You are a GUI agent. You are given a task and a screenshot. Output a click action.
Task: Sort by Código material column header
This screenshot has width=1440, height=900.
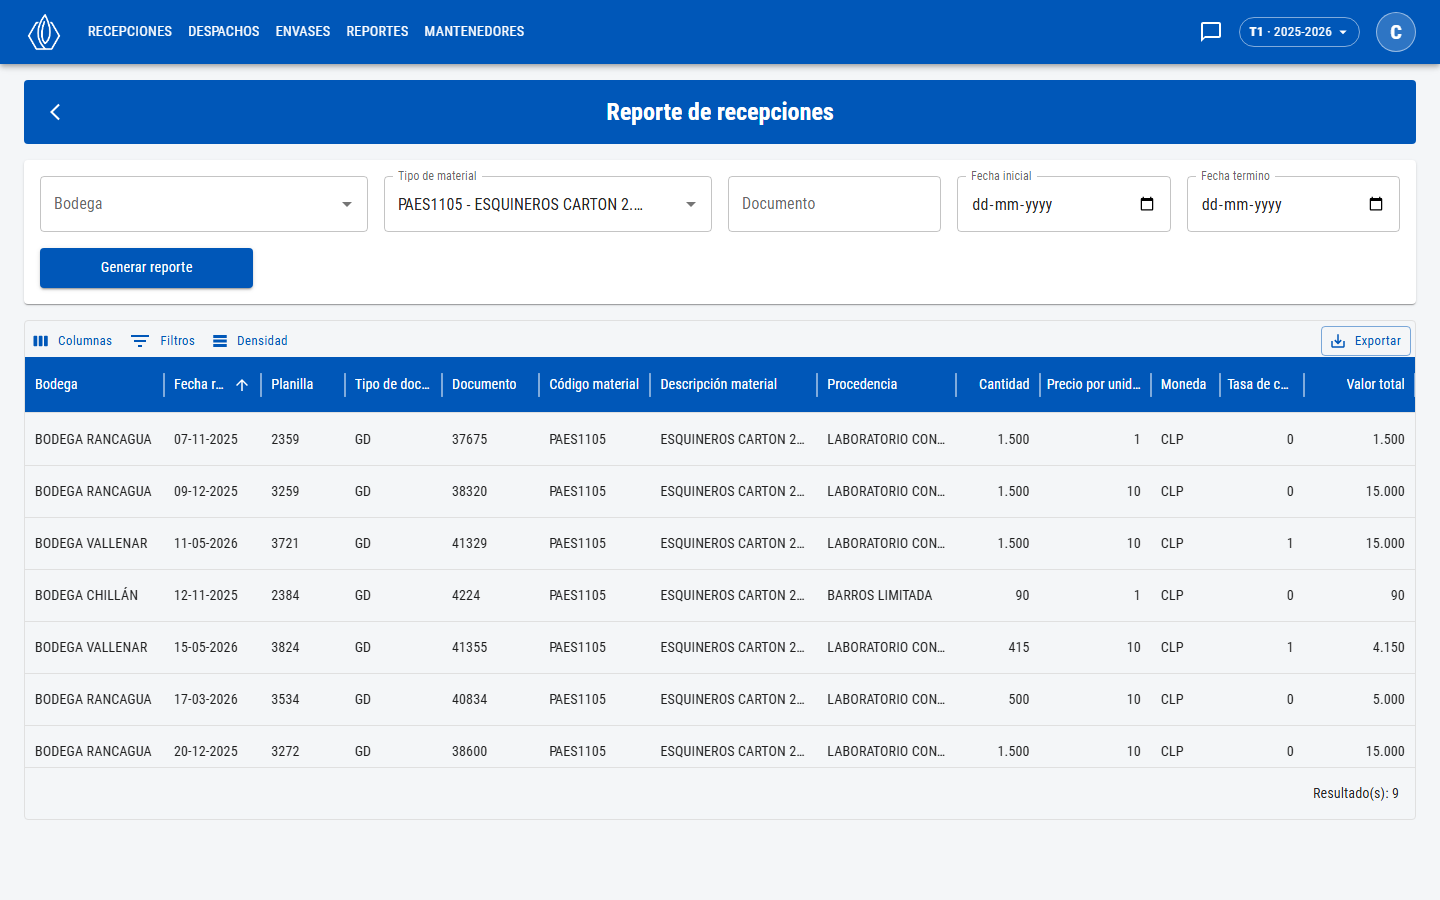click(x=594, y=384)
